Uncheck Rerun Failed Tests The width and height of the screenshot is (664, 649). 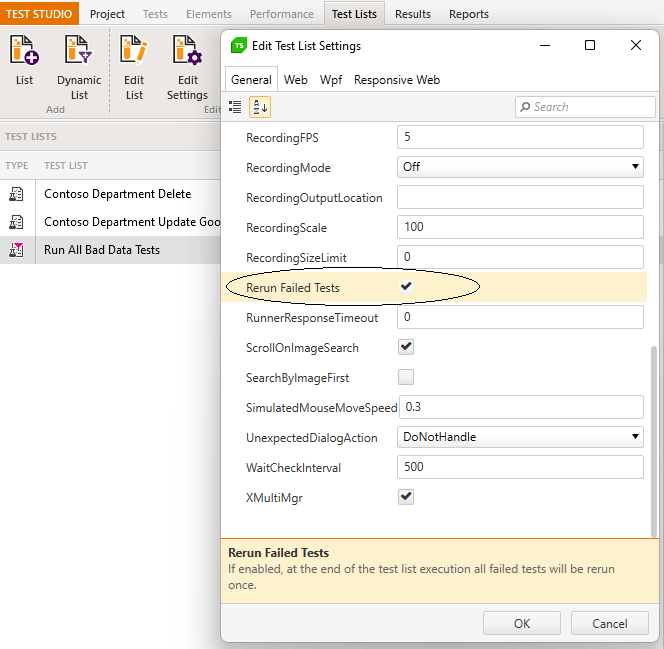pos(406,287)
